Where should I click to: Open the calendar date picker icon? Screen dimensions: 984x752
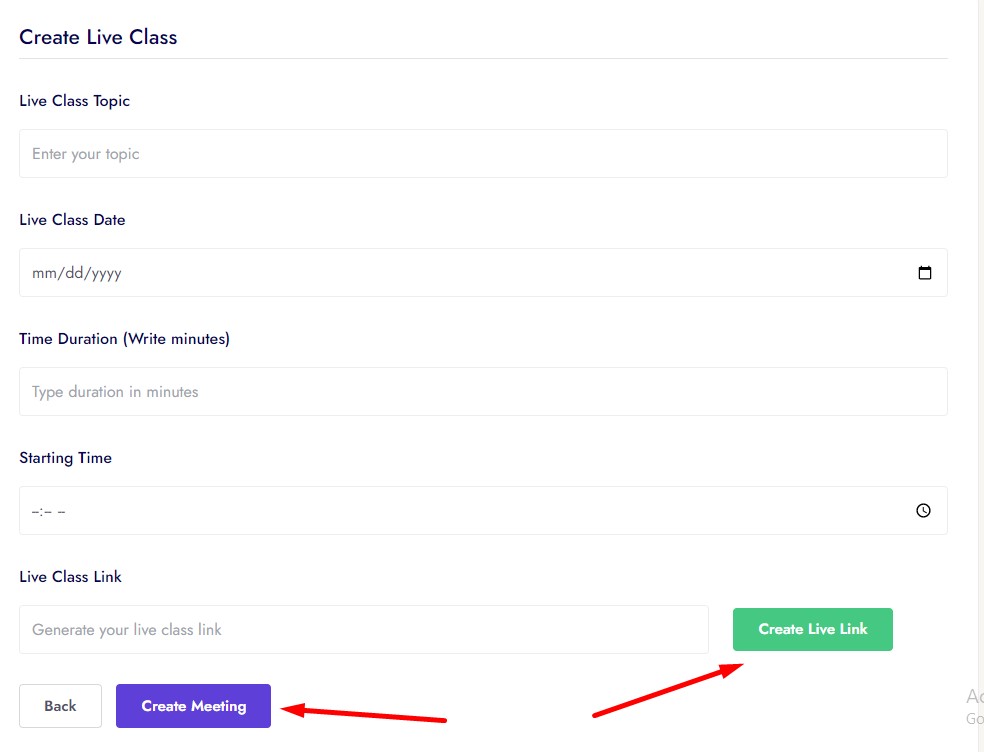point(924,273)
